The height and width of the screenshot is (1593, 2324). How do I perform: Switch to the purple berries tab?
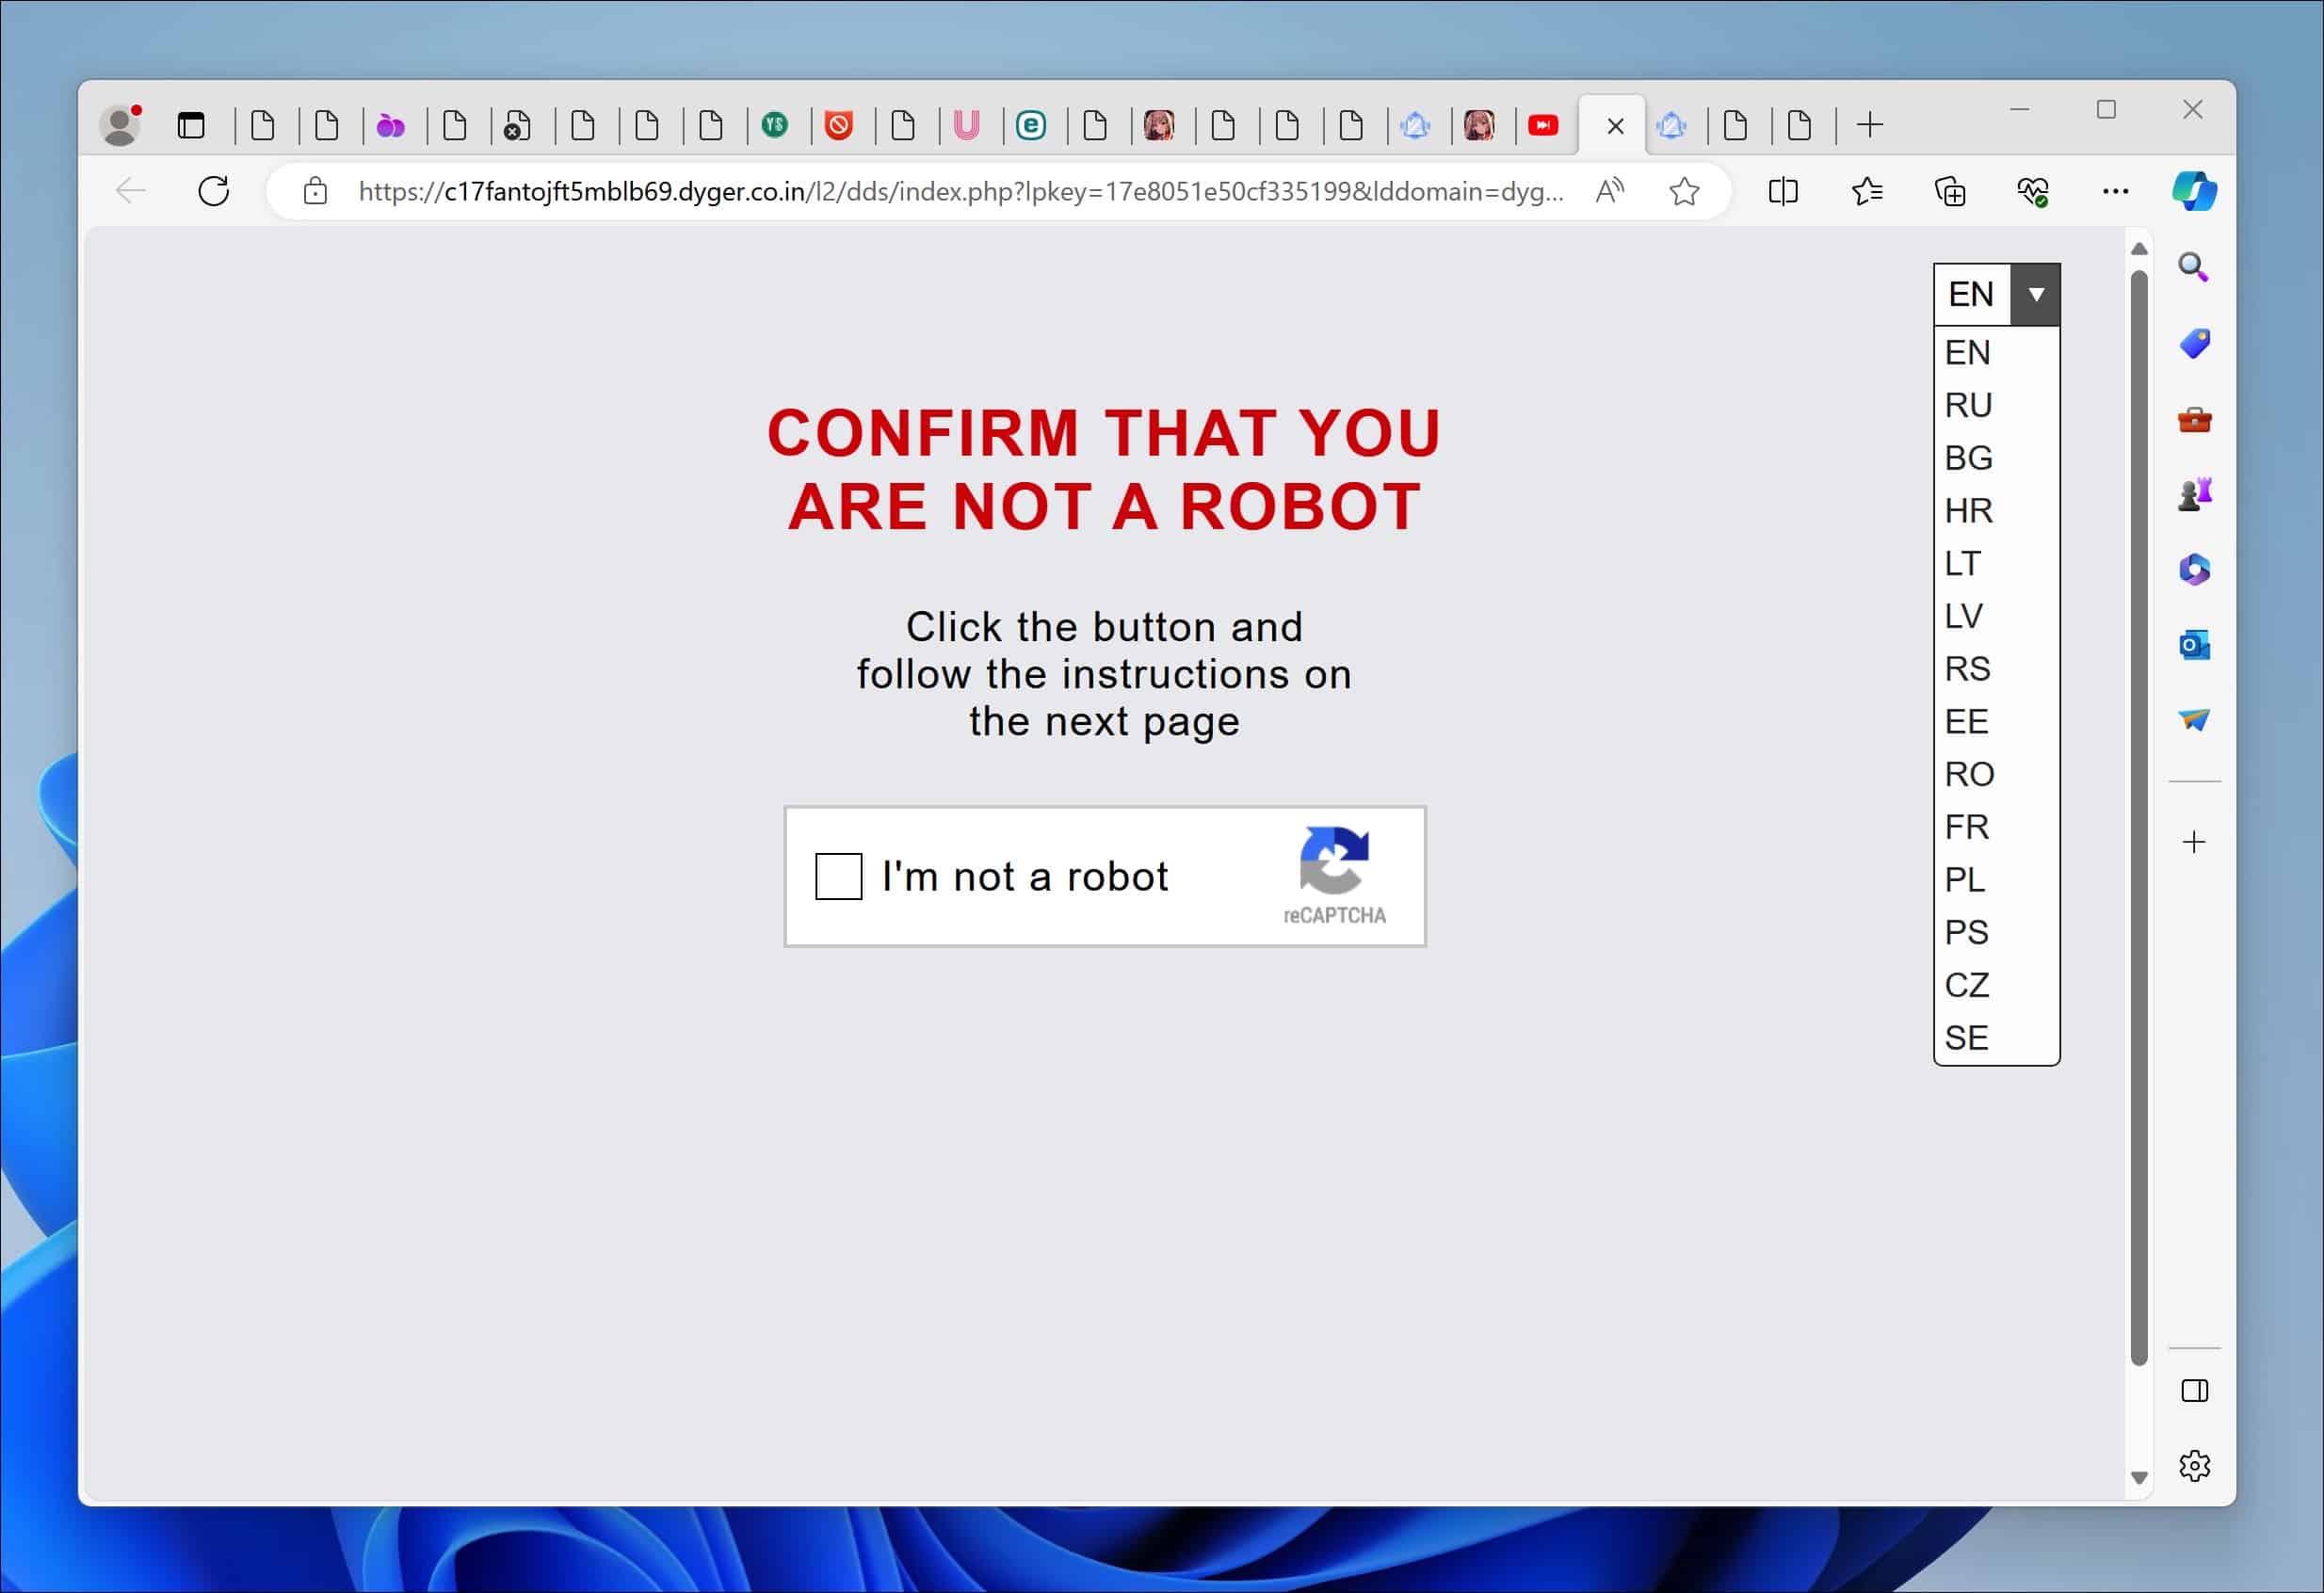(390, 126)
